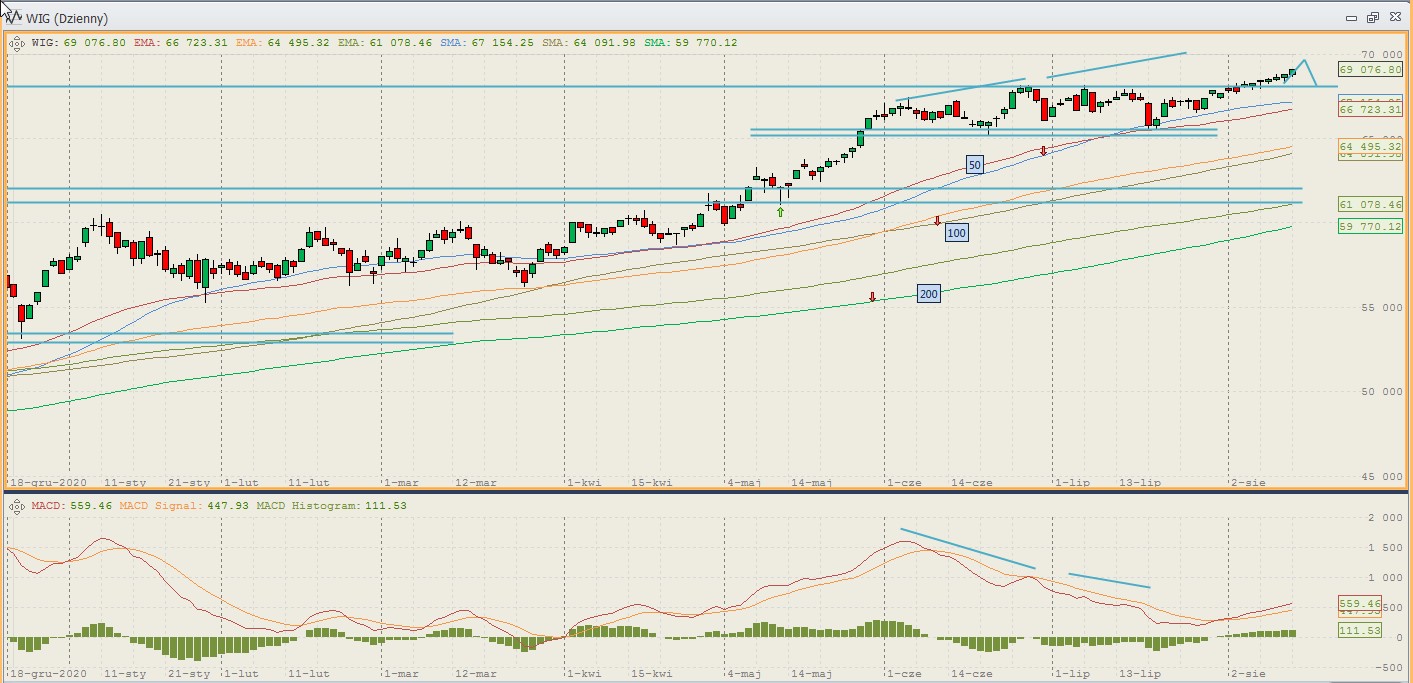
Task: Click the red down arrow near the 200 label
Action: click(872, 297)
